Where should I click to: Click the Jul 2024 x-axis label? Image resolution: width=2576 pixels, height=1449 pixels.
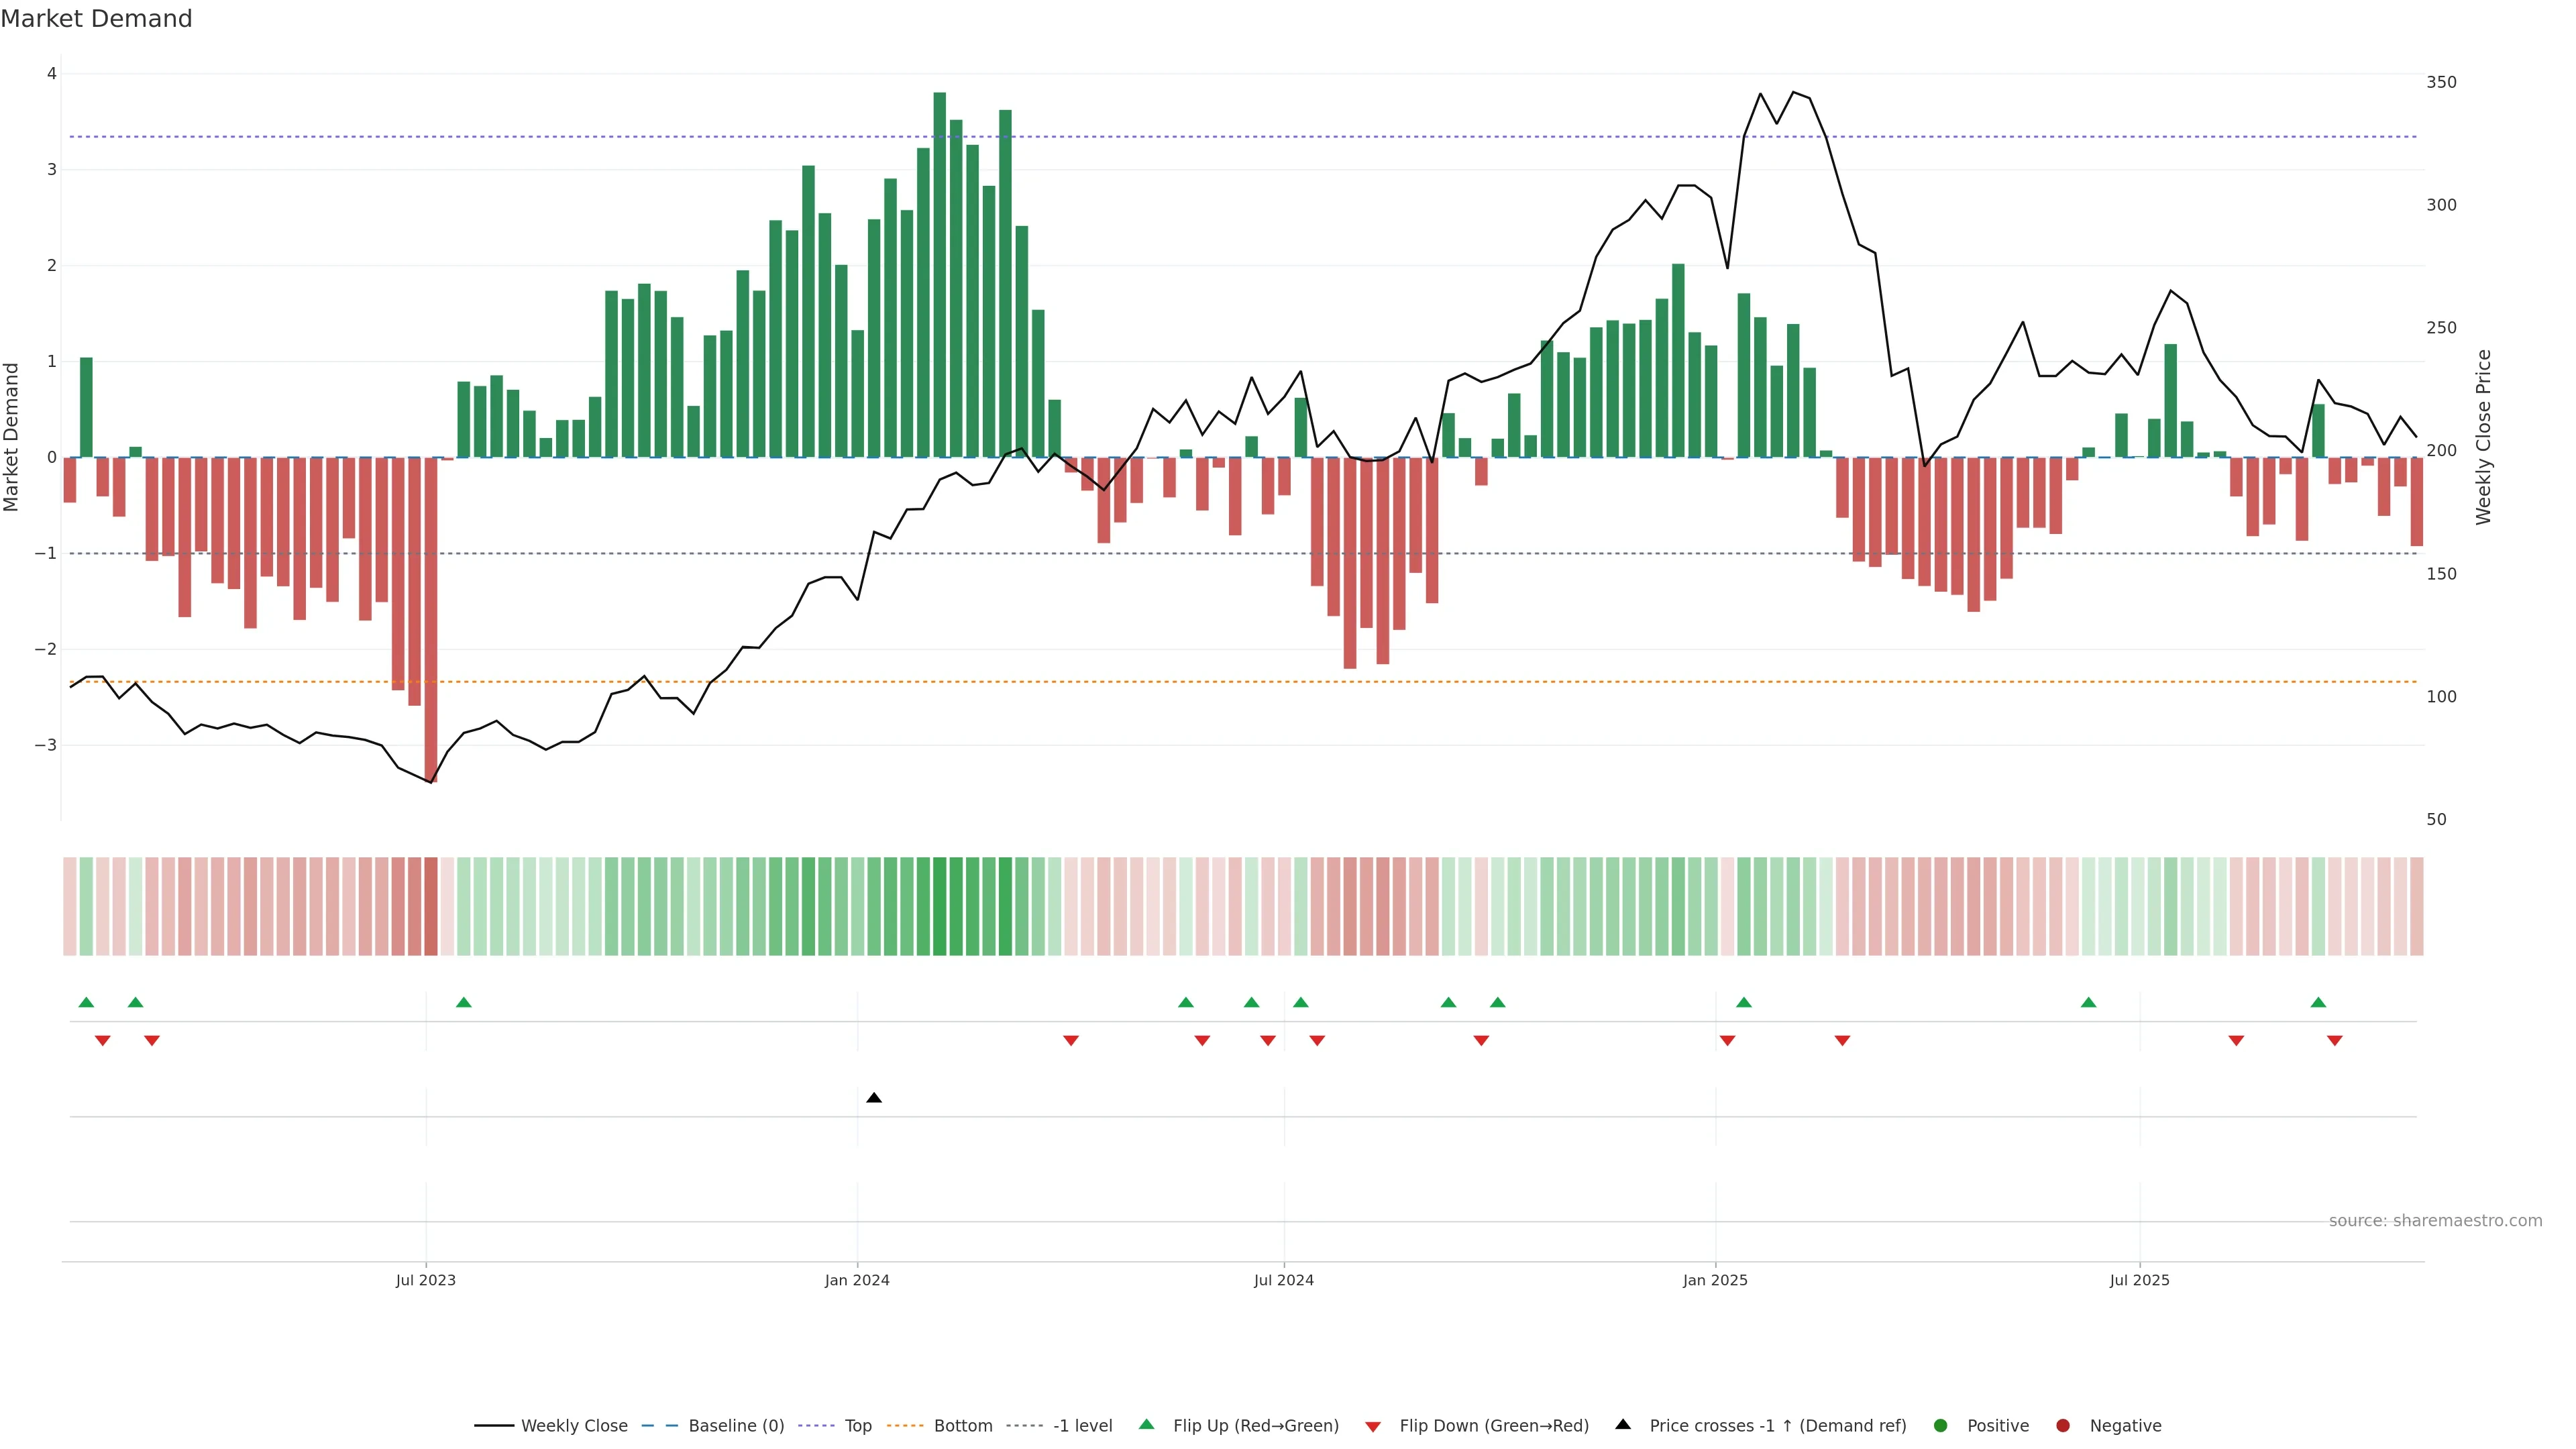(x=1284, y=1280)
